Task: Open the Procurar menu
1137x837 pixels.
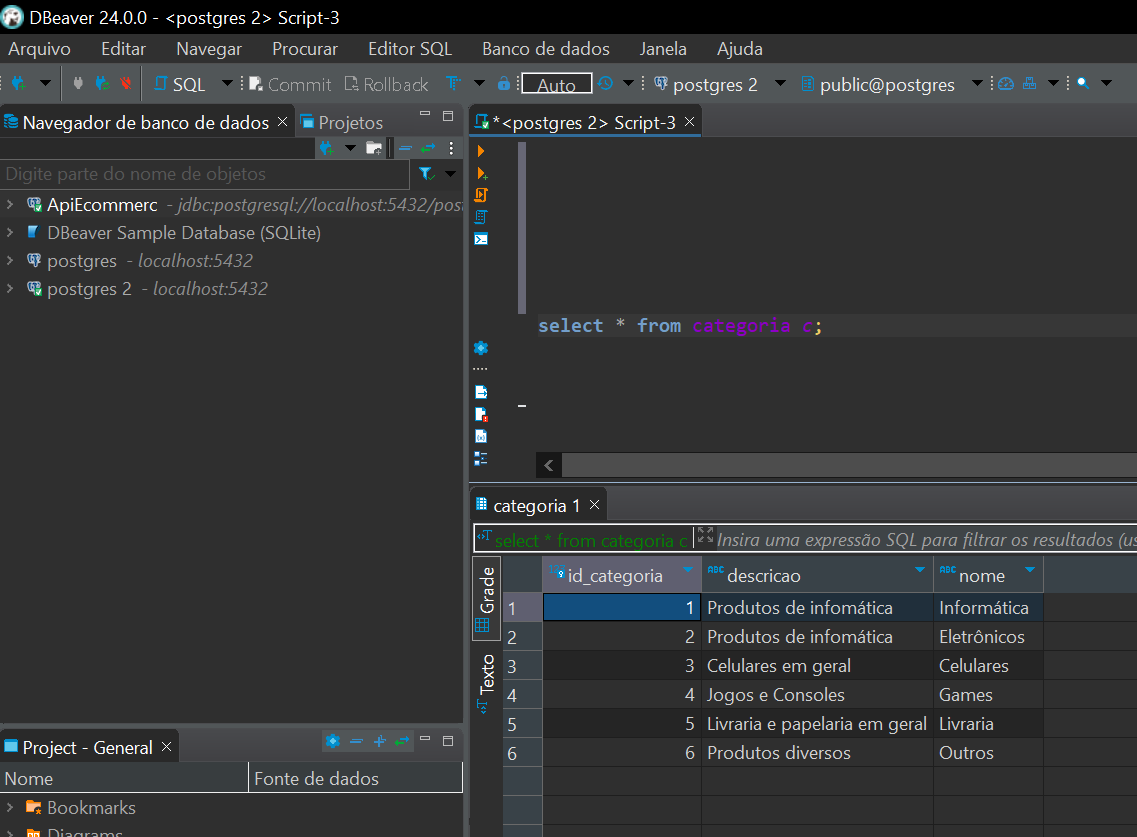Action: (x=305, y=49)
